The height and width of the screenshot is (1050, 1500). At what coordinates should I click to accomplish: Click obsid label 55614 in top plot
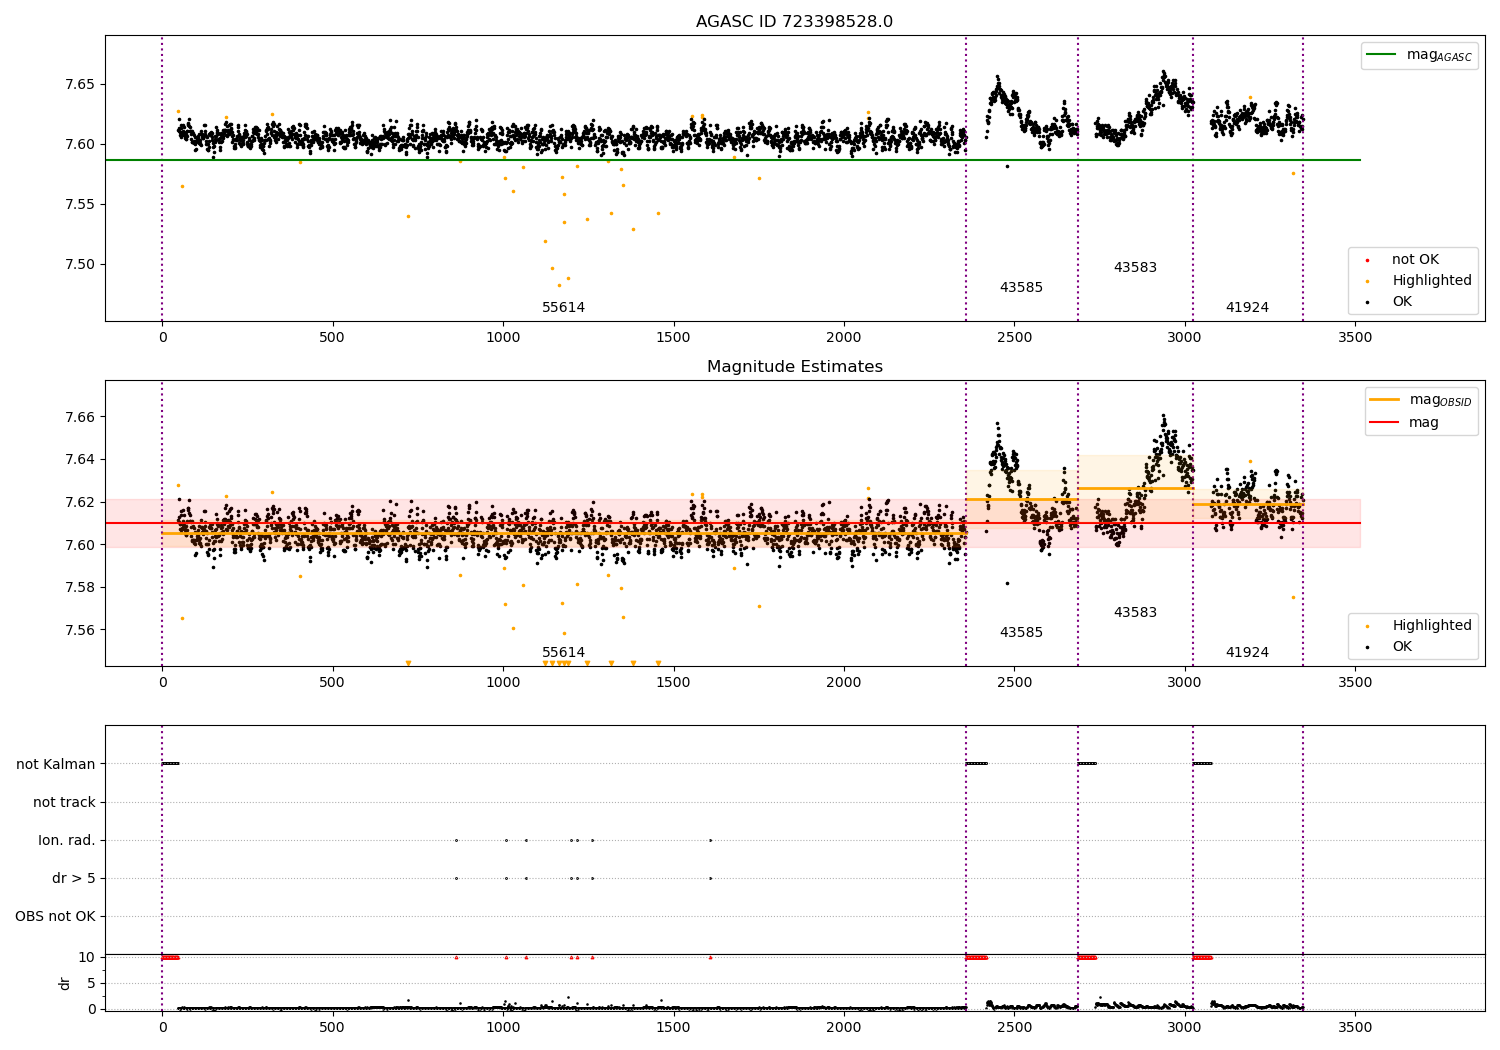pyautogui.click(x=563, y=308)
